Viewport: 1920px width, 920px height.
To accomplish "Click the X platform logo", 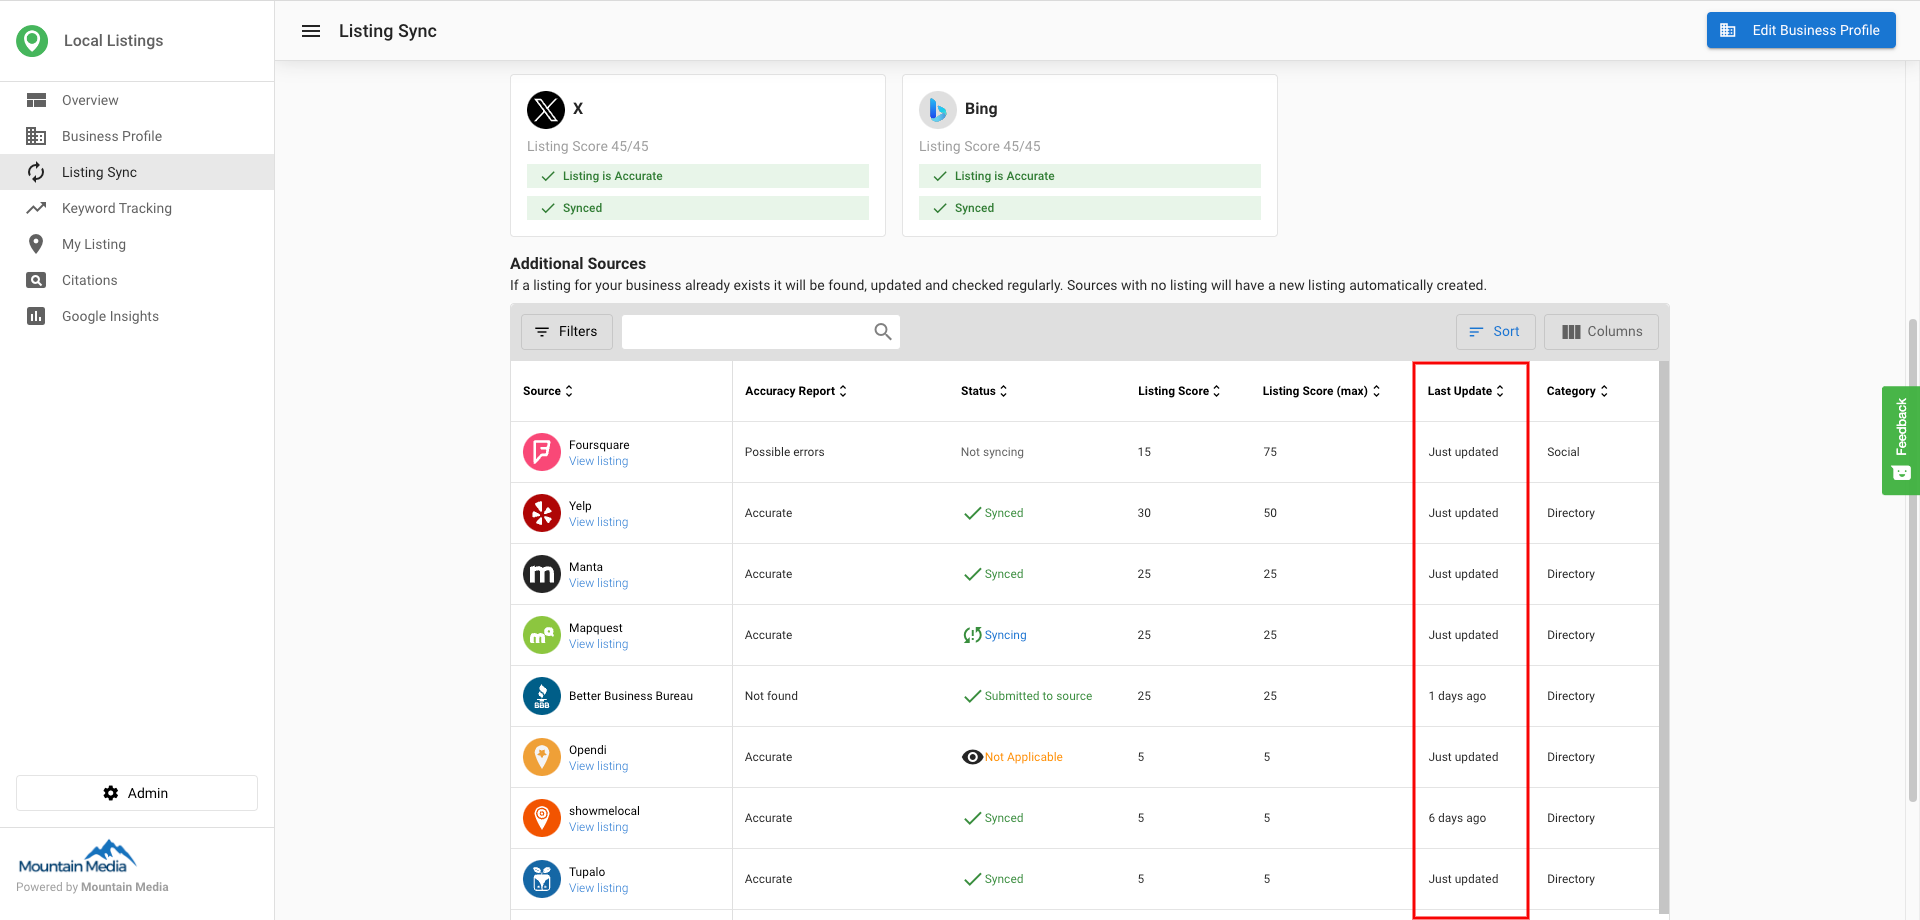I will click(546, 109).
